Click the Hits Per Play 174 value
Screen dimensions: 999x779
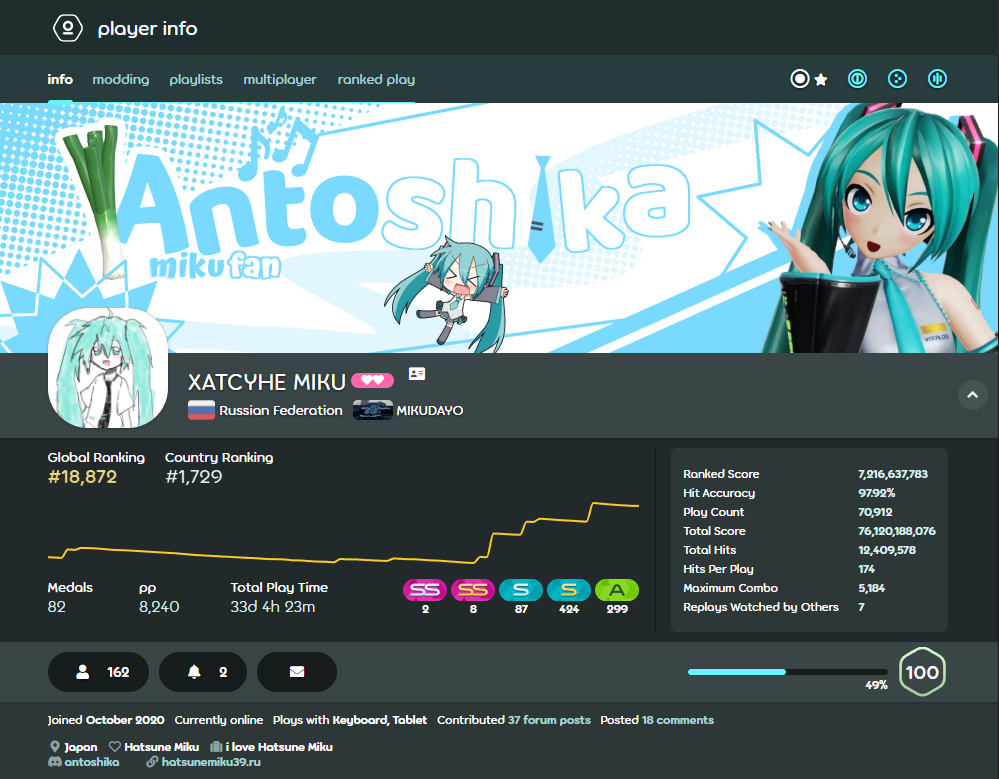click(x=866, y=569)
